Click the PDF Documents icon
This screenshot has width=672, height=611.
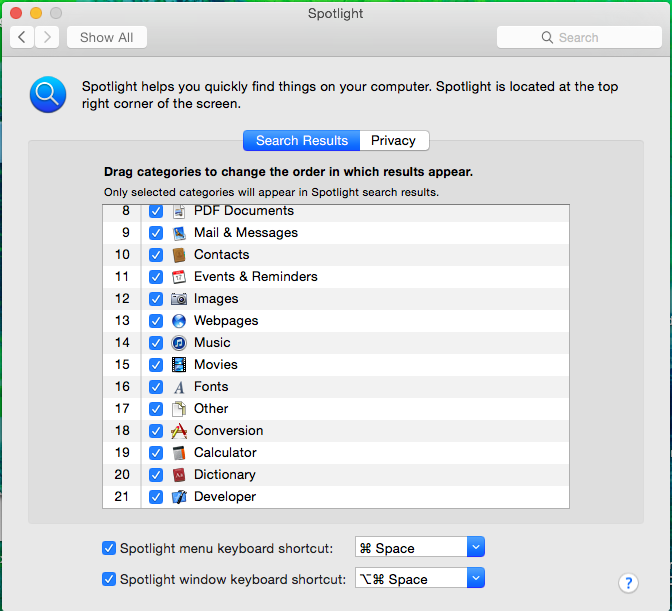pyautogui.click(x=179, y=211)
